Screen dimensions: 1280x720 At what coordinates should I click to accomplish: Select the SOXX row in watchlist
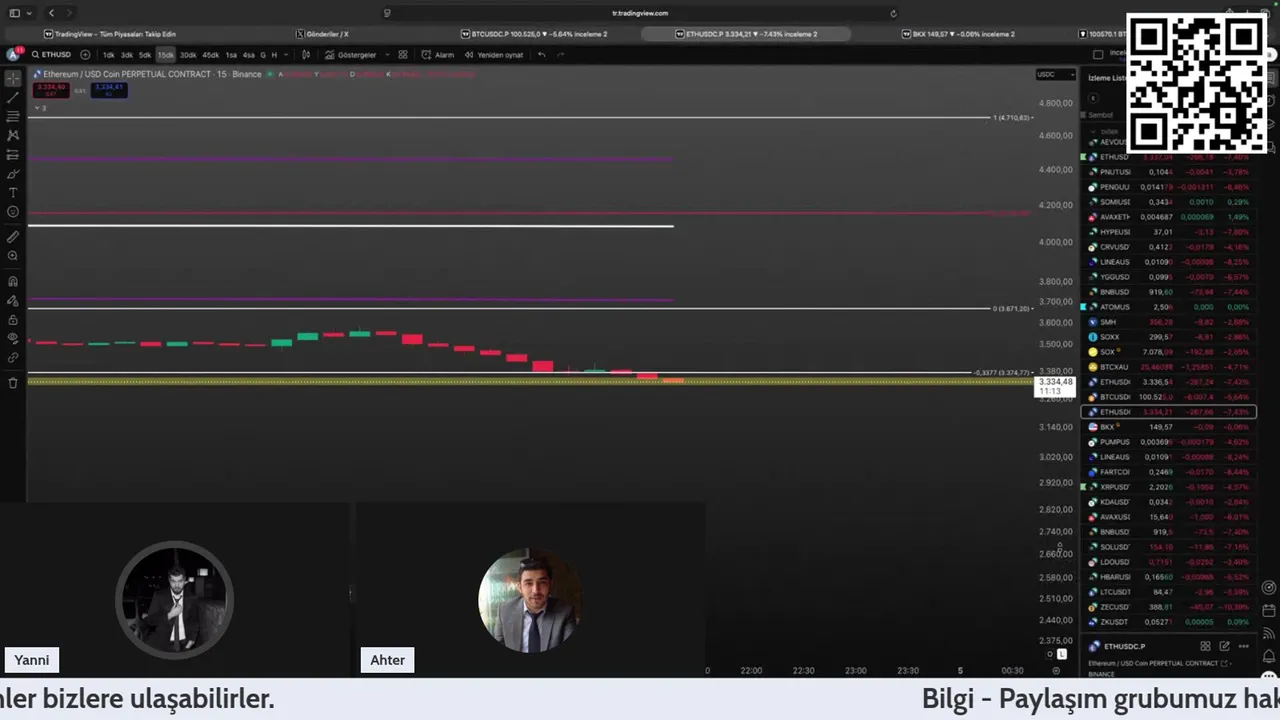point(1168,337)
